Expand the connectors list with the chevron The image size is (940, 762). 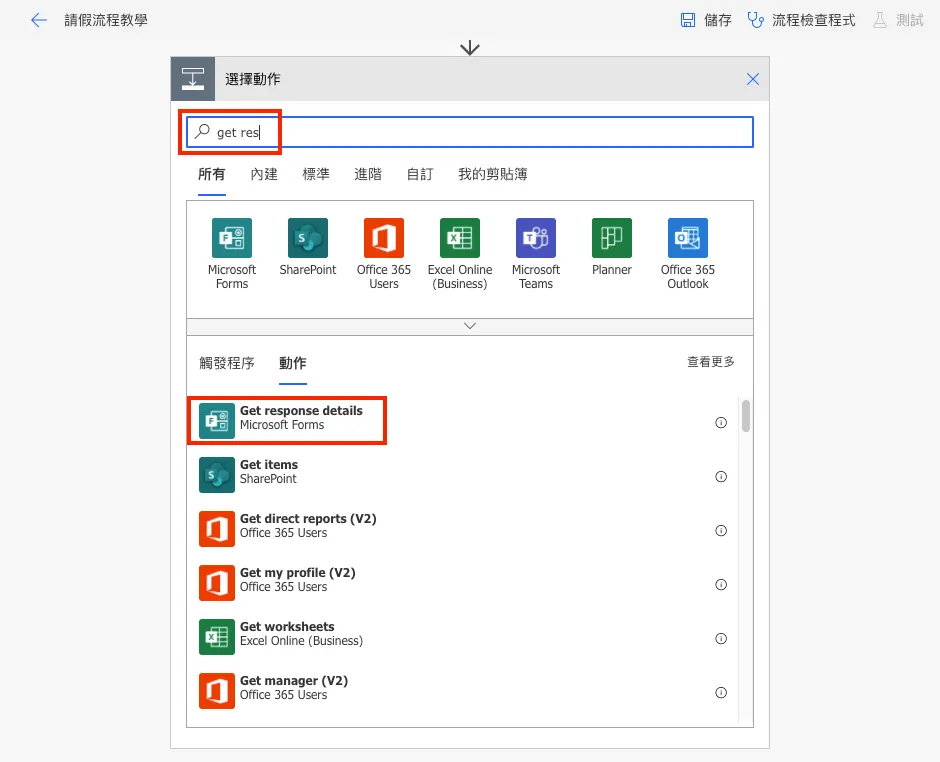click(470, 326)
